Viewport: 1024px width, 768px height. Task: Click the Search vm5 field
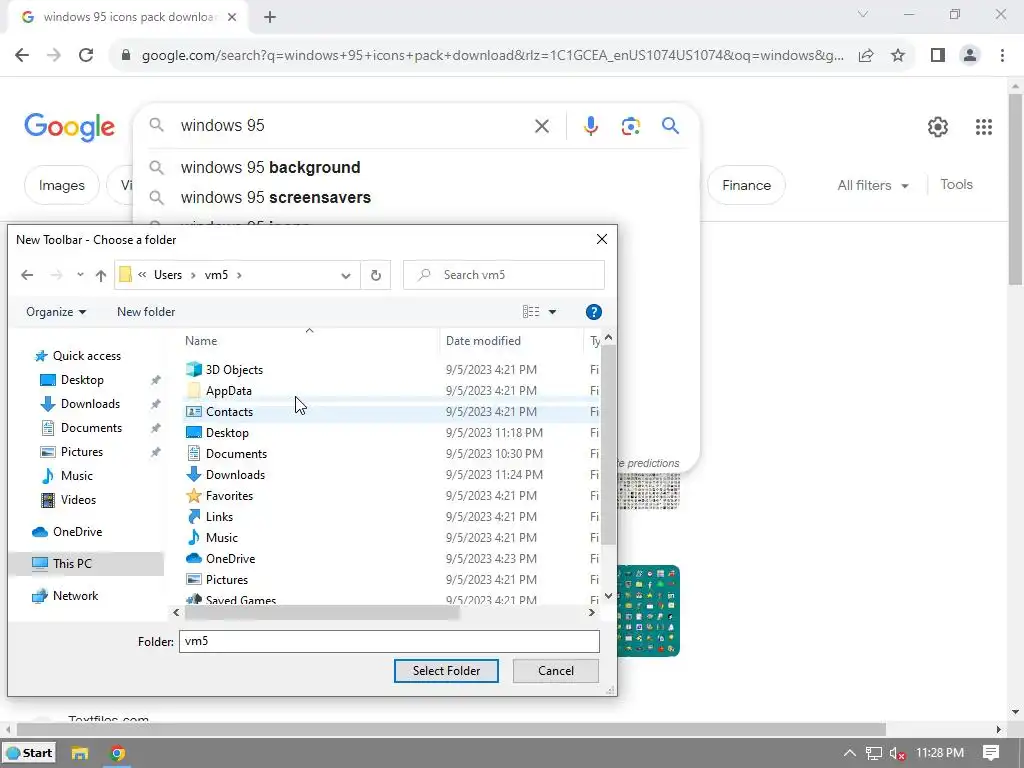504,275
